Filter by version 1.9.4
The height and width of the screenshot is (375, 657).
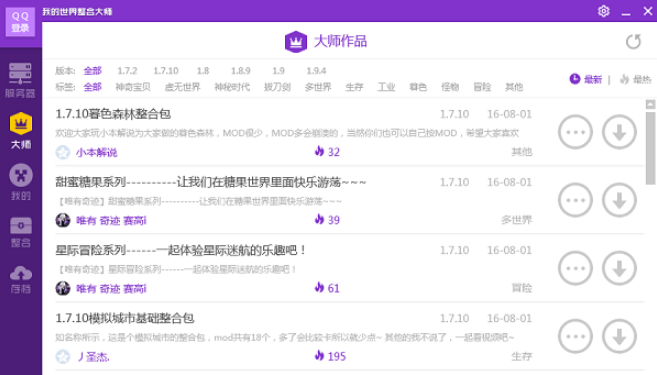(x=316, y=71)
